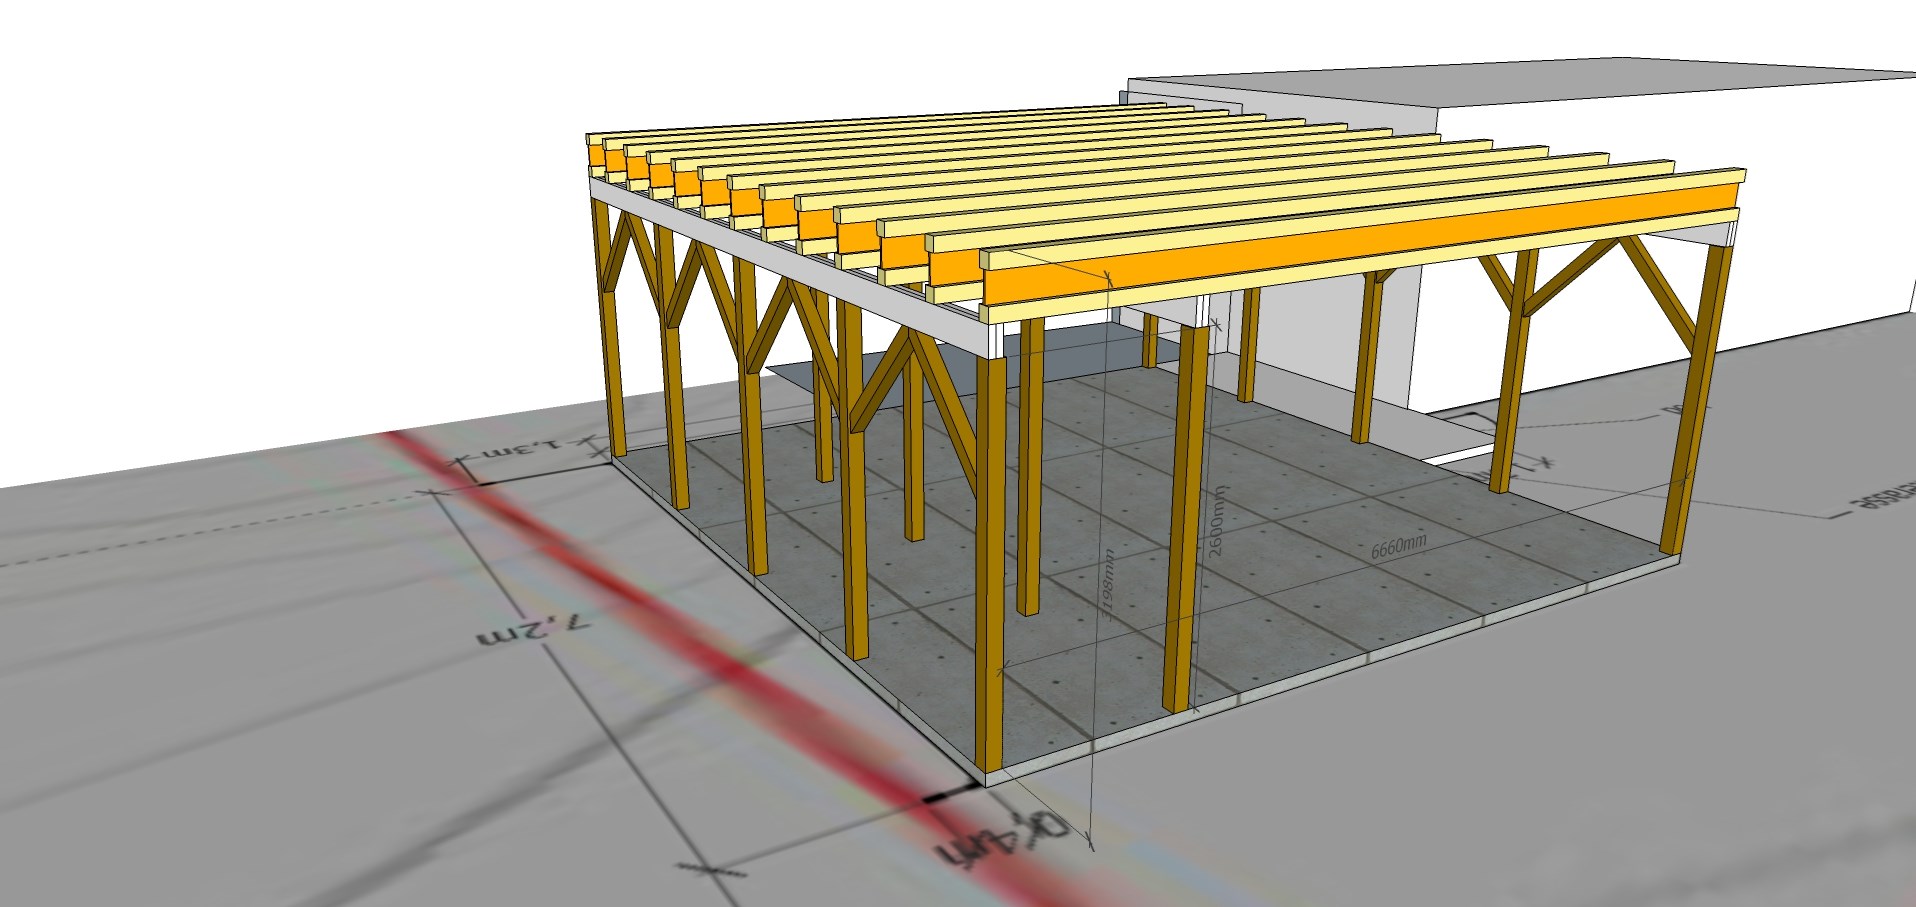Click the 6660mm dimension label
The image size is (1916, 907).
click(1397, 547)
